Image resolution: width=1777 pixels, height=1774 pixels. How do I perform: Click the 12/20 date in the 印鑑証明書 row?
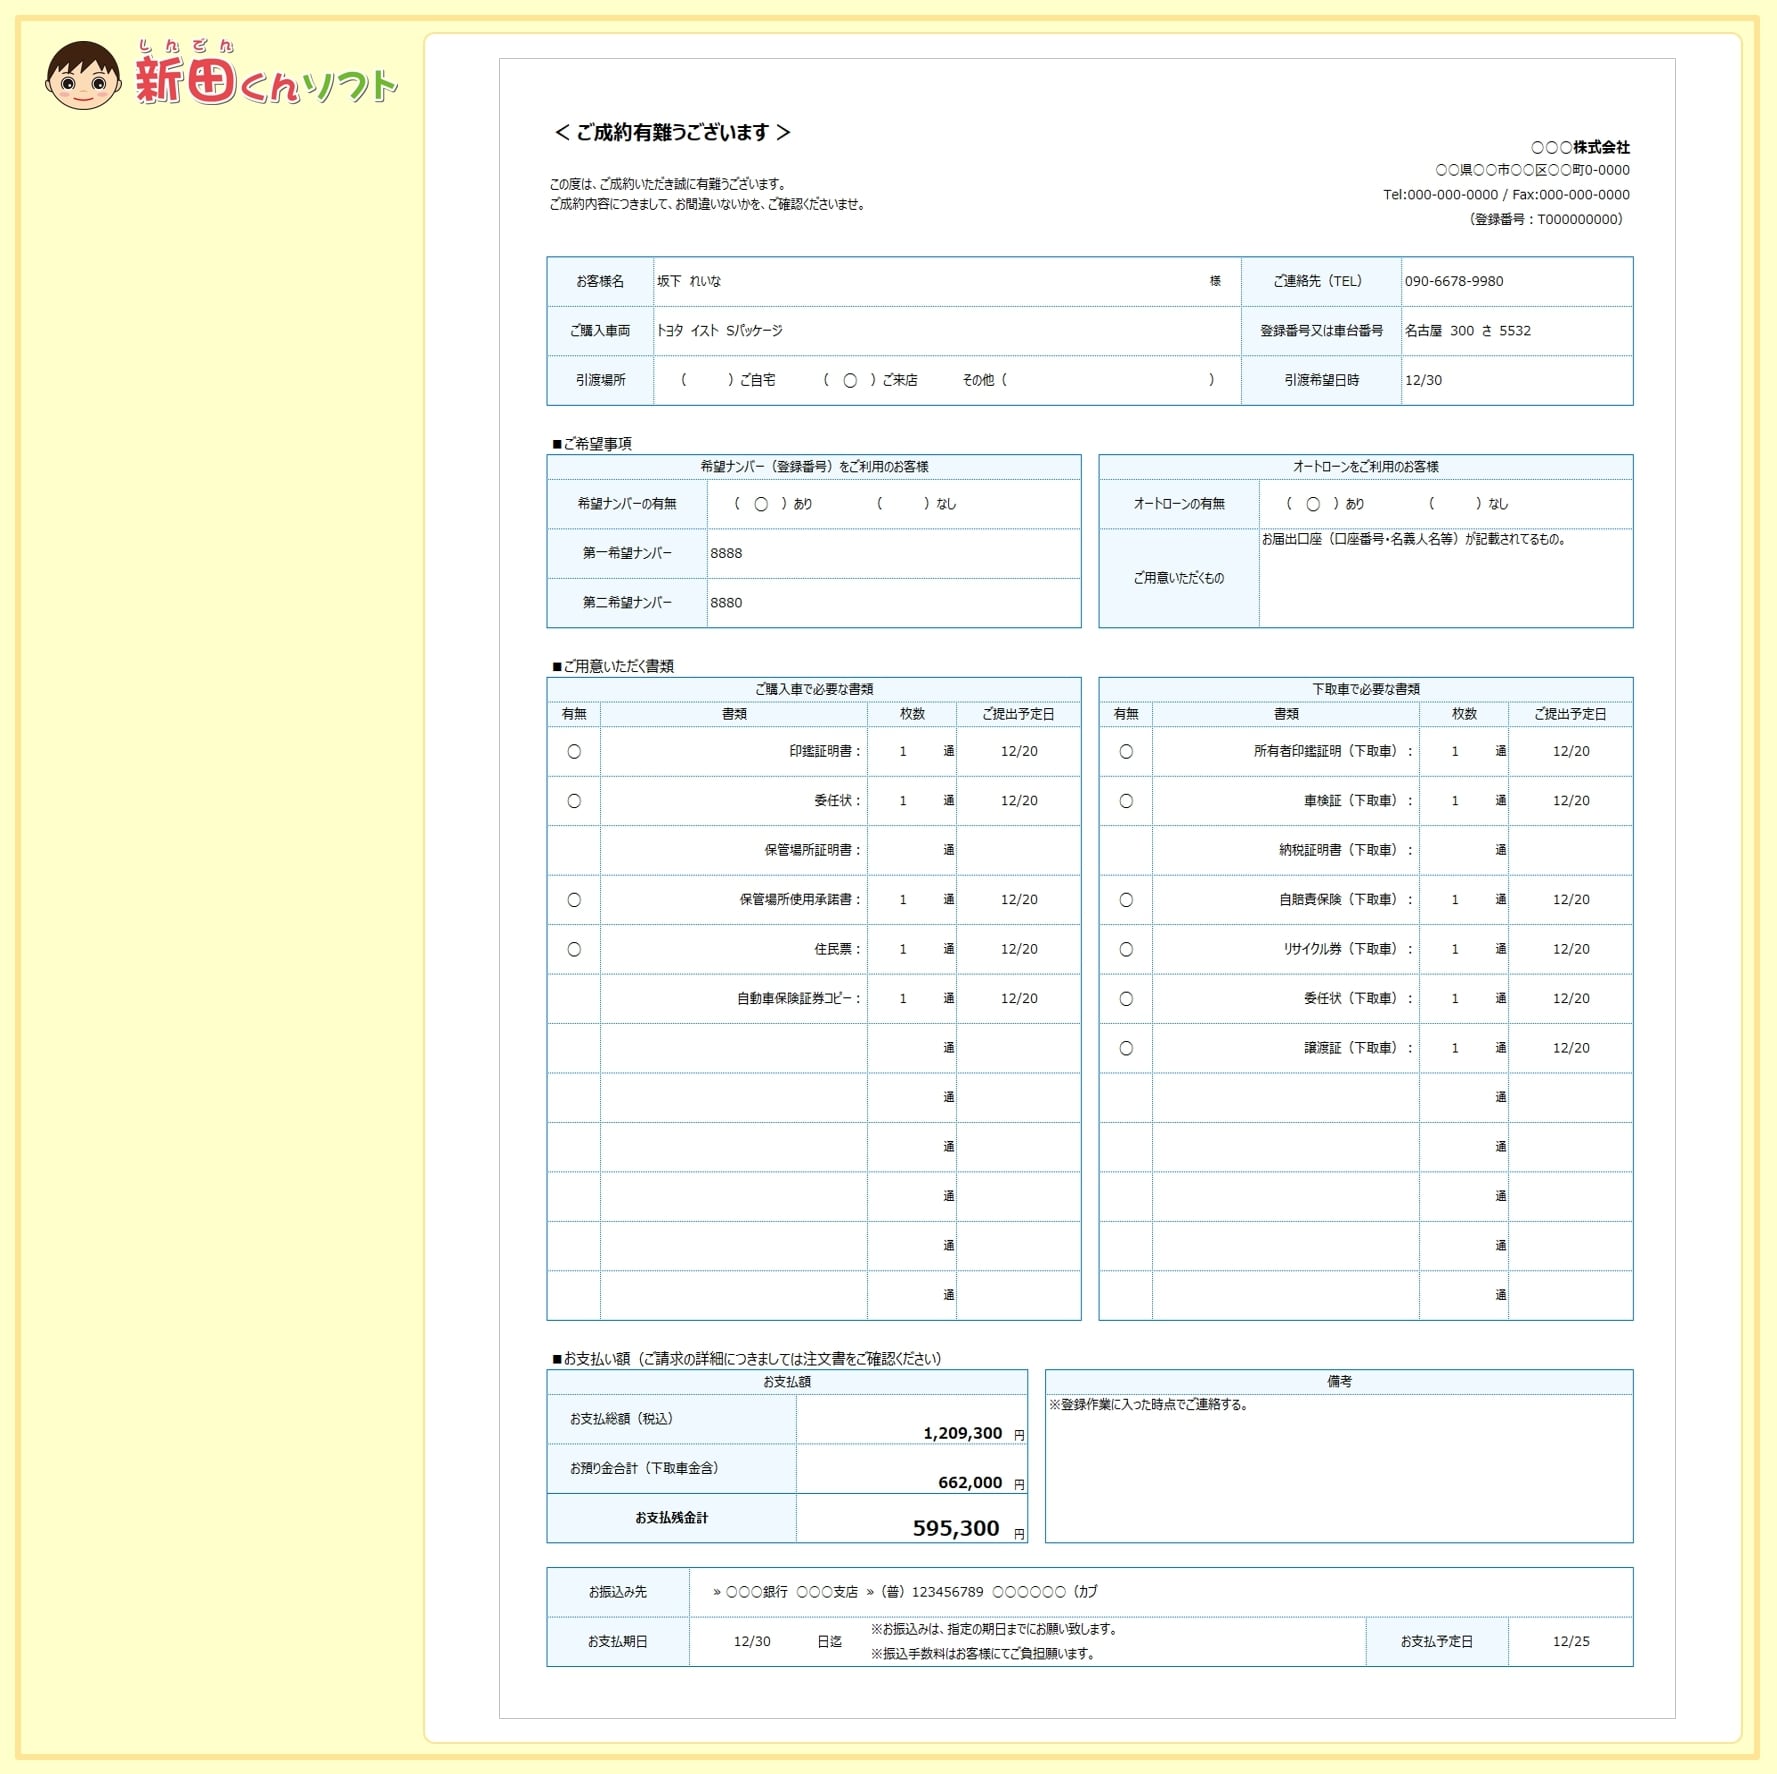pos(1019,752)
